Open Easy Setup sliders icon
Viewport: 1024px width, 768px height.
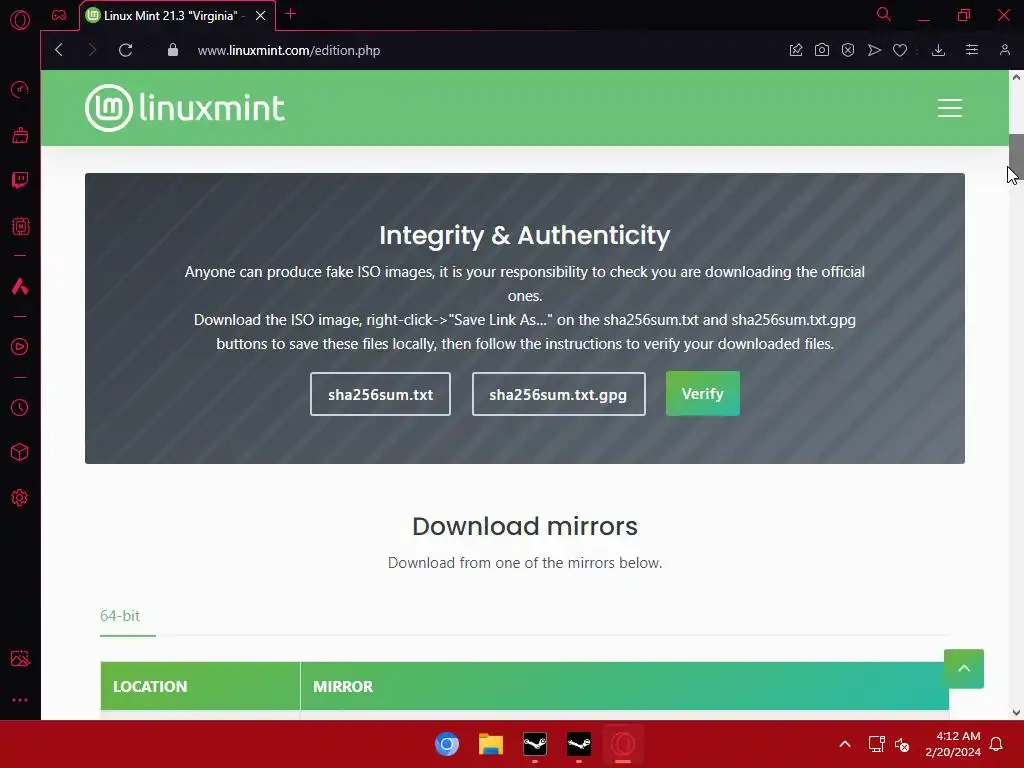pos(972,50)
